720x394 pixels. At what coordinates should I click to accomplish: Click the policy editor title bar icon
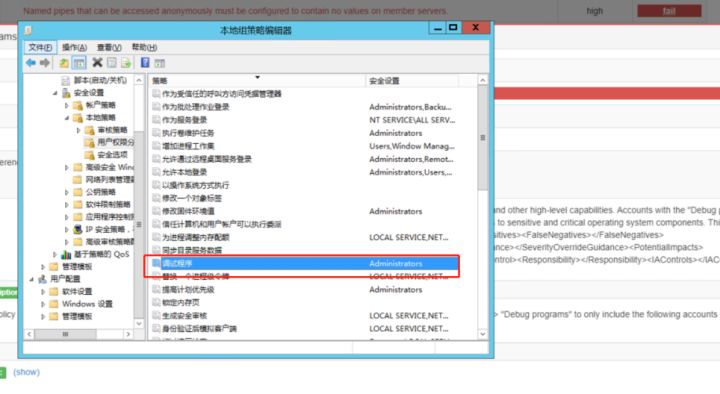28,30
